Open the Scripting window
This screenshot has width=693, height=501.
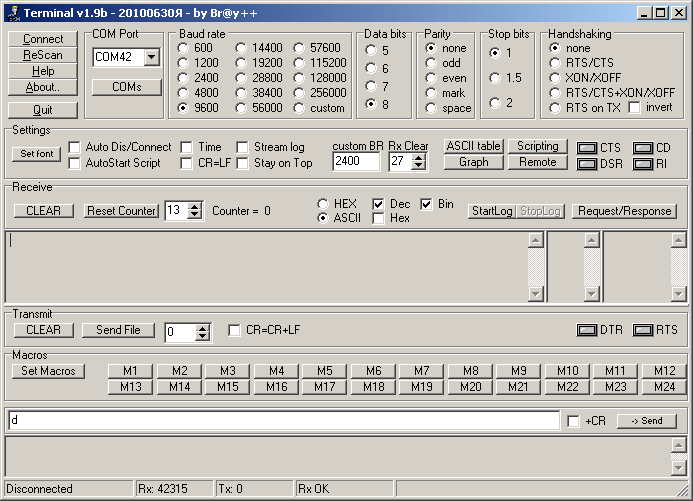(x=537, y=146)
